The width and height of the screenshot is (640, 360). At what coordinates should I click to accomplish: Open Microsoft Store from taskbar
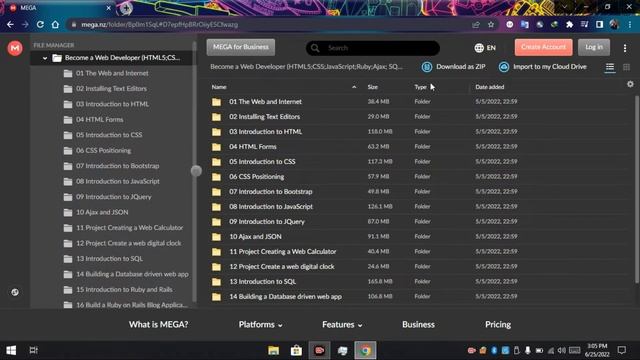point(296,350)
